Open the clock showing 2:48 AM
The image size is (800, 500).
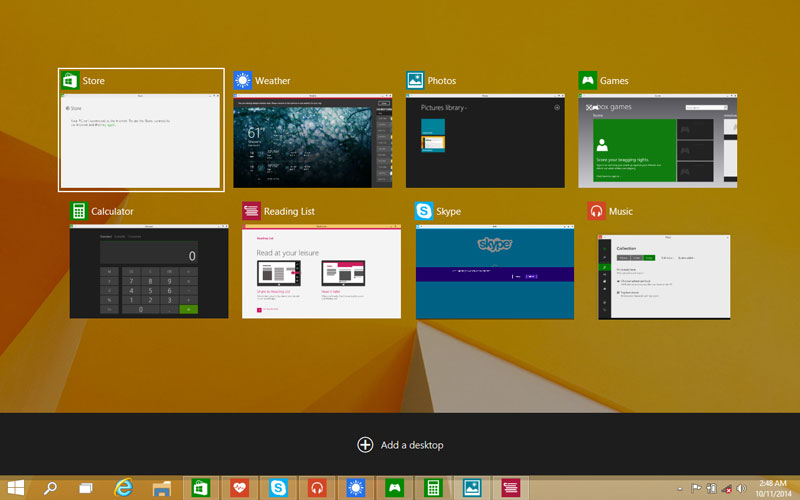coord(772,488)
